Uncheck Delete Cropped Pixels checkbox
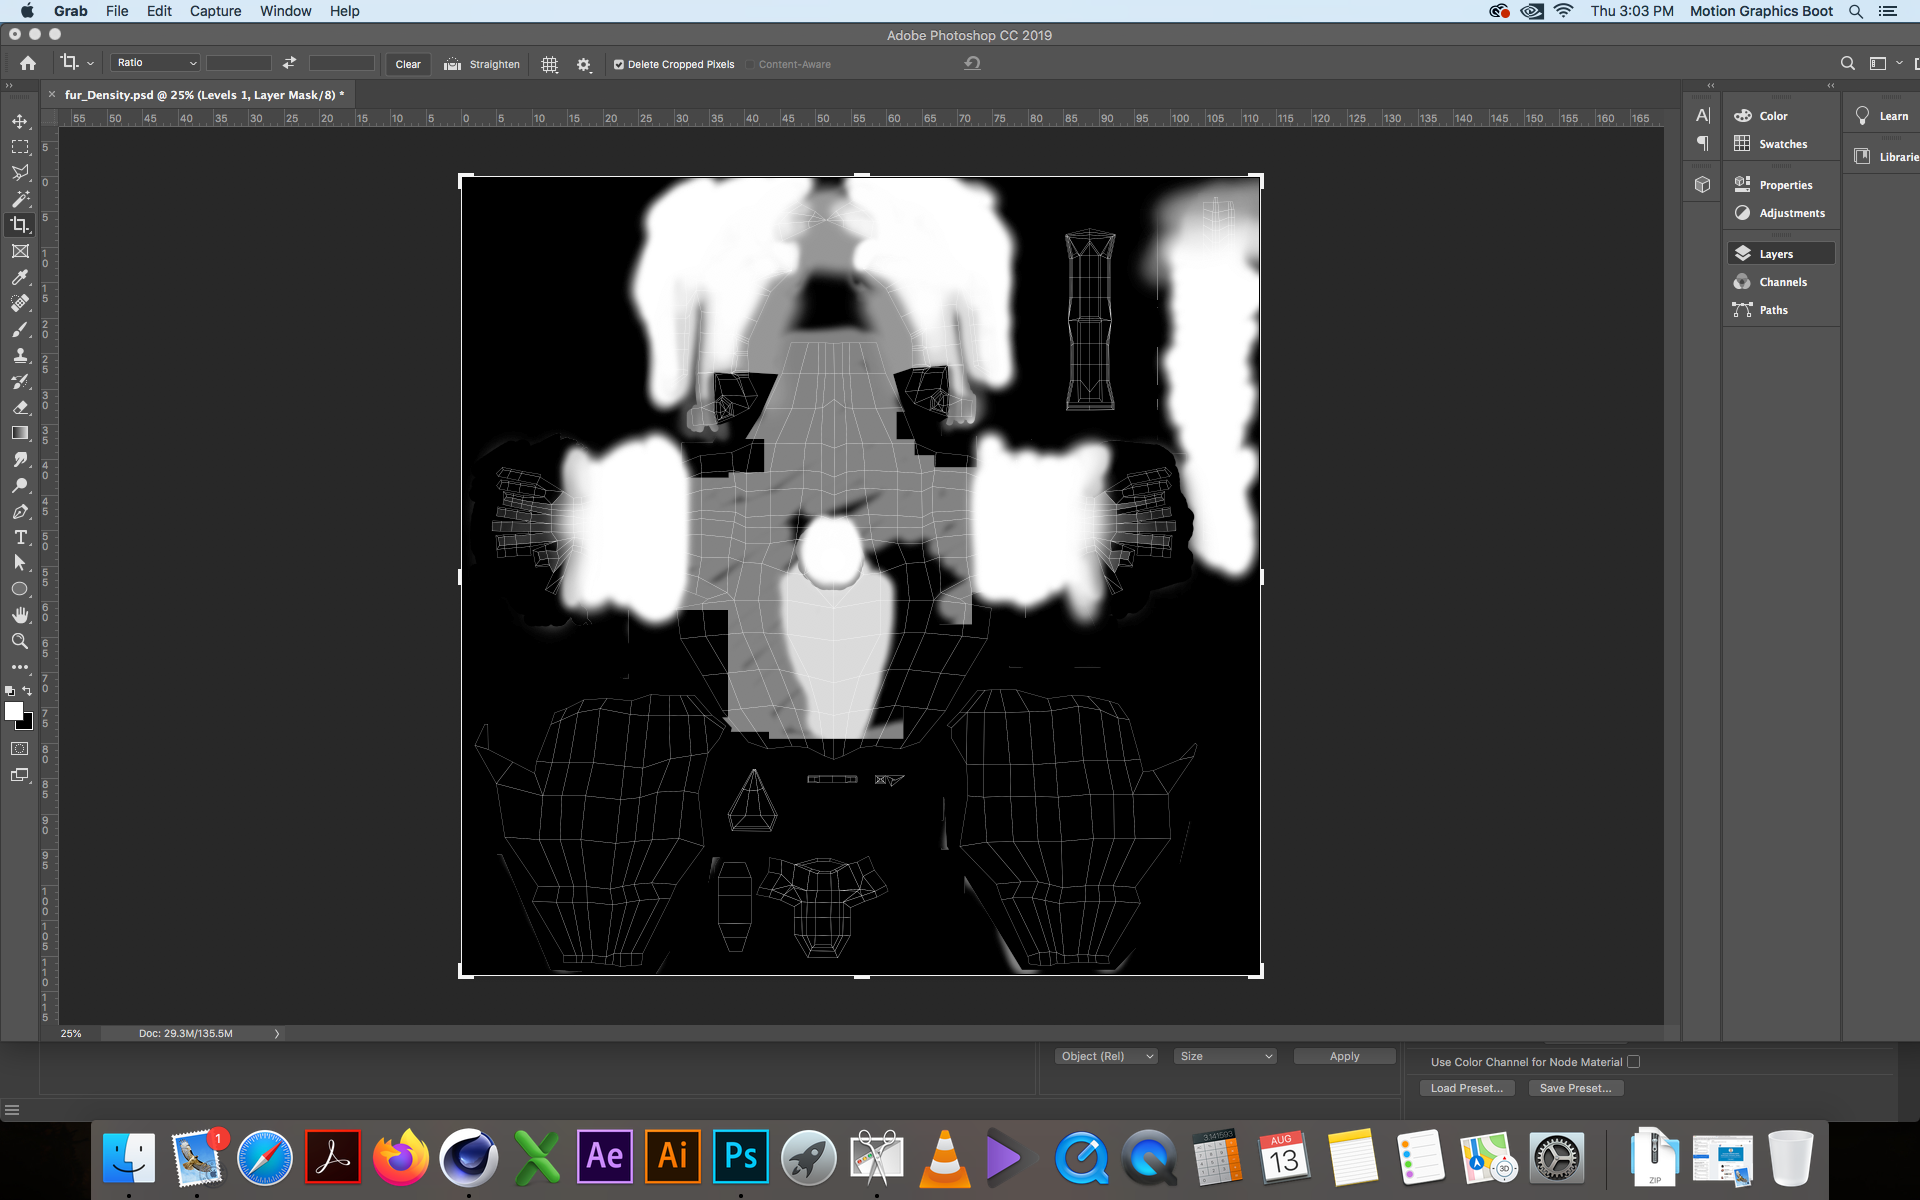1920x1200 pixels. click(x=619, y=64)
